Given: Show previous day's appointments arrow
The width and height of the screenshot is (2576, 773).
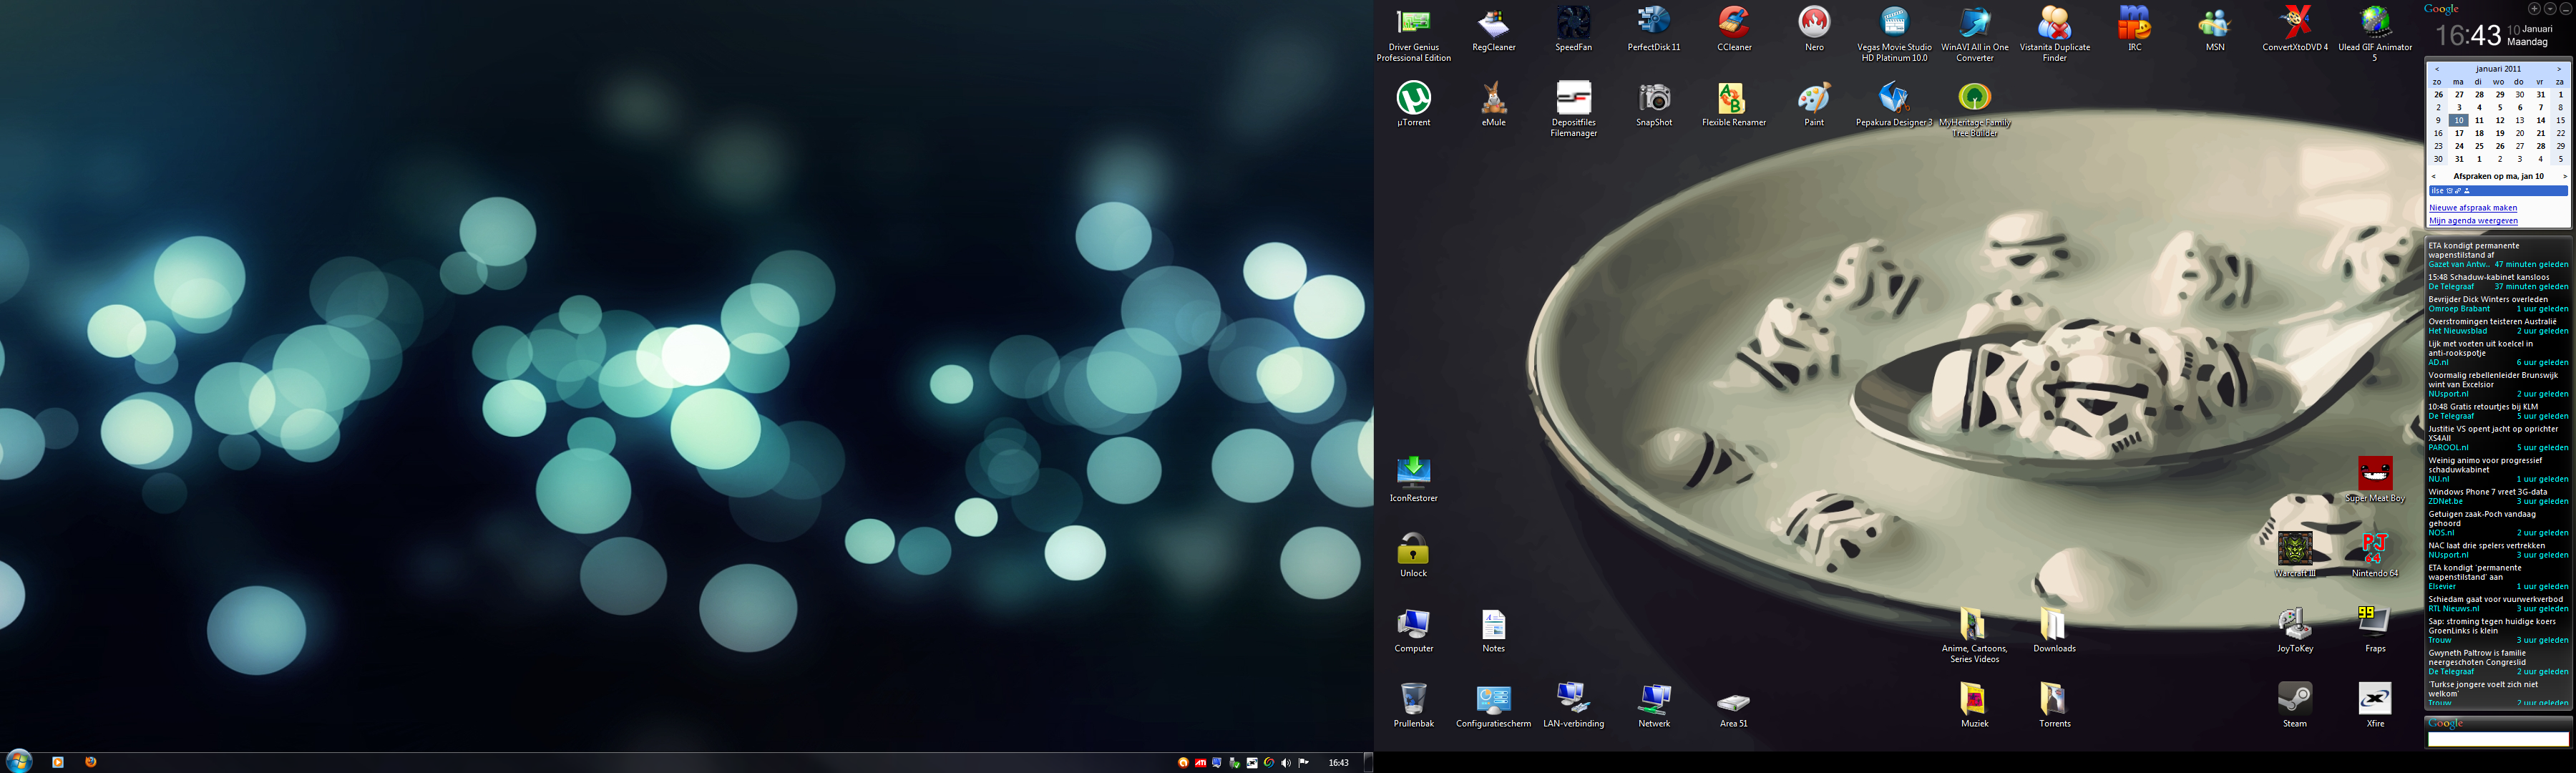Looking at the screenshot, I should [x=2434, y=176].
